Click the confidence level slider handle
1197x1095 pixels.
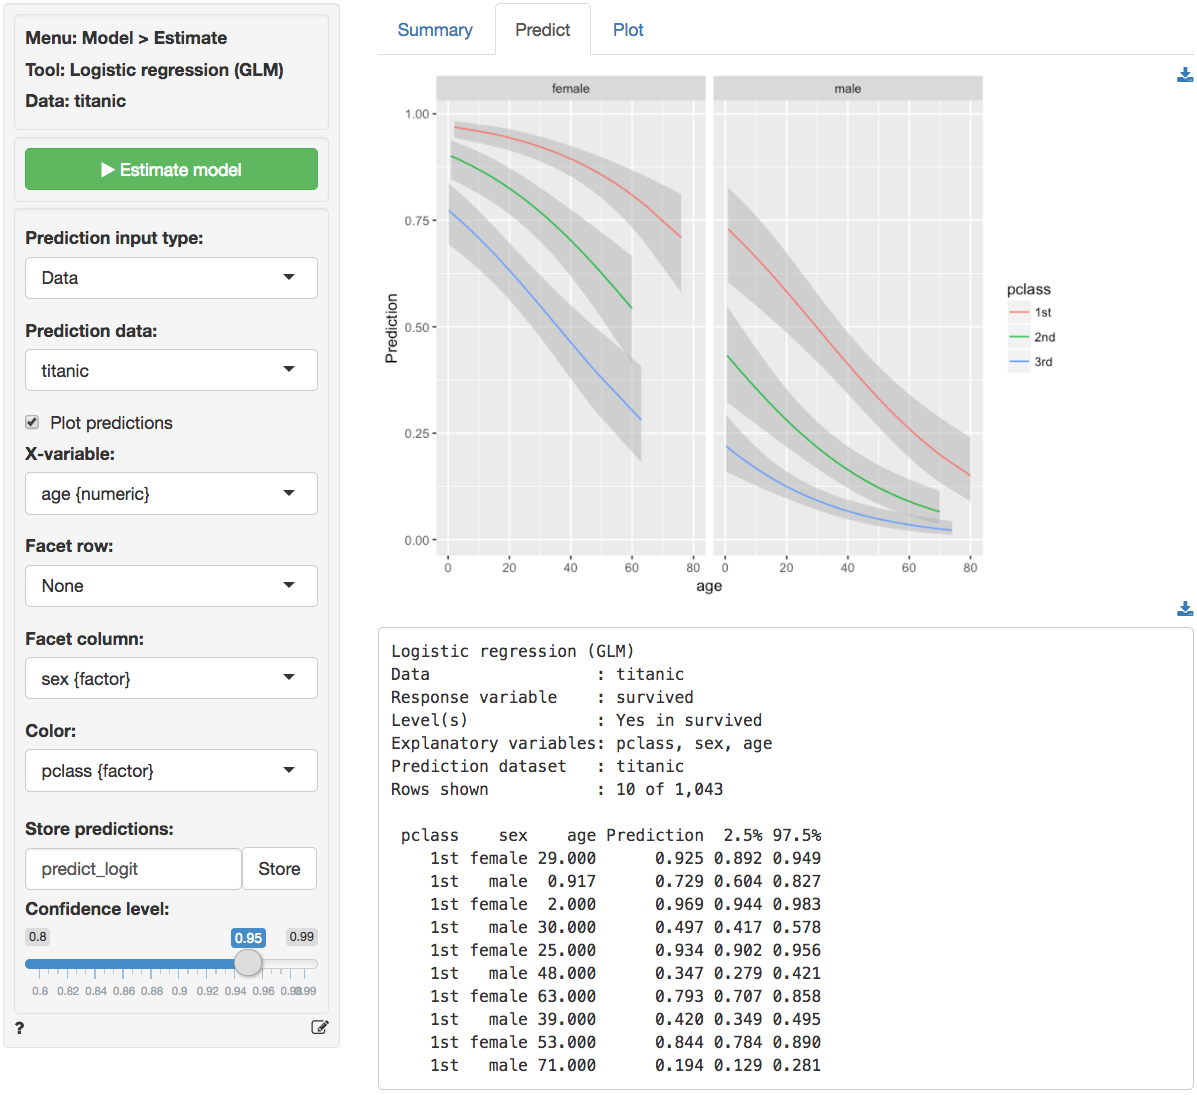point(248,963)
